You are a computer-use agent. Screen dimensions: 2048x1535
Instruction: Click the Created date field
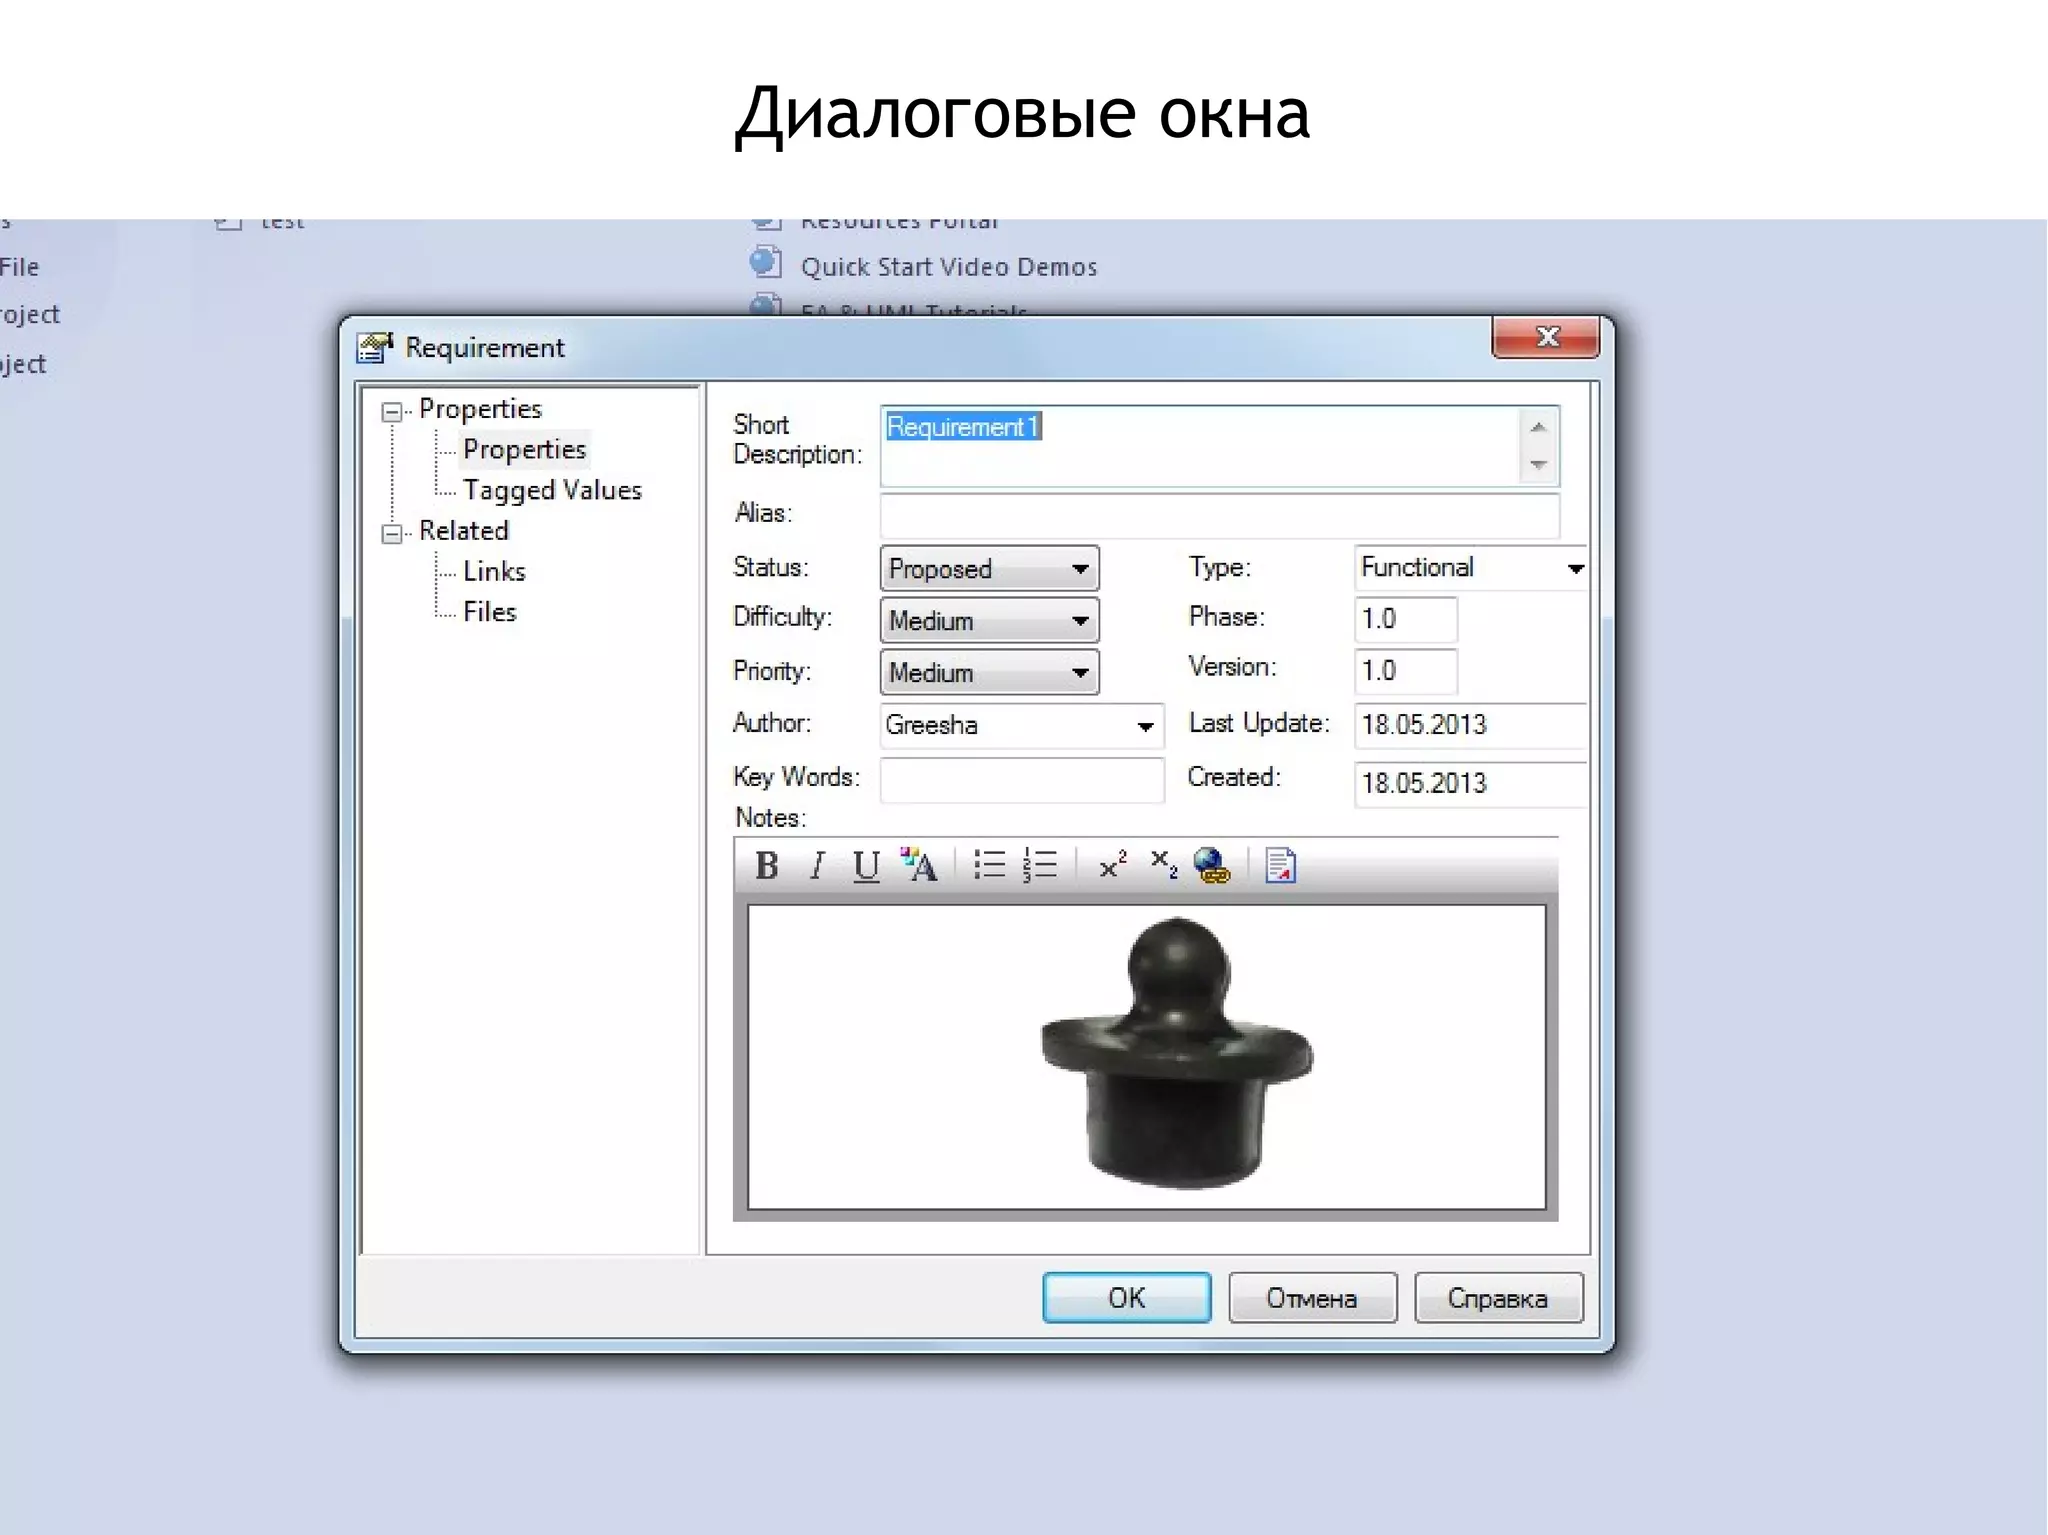(x=1470, y=783)
